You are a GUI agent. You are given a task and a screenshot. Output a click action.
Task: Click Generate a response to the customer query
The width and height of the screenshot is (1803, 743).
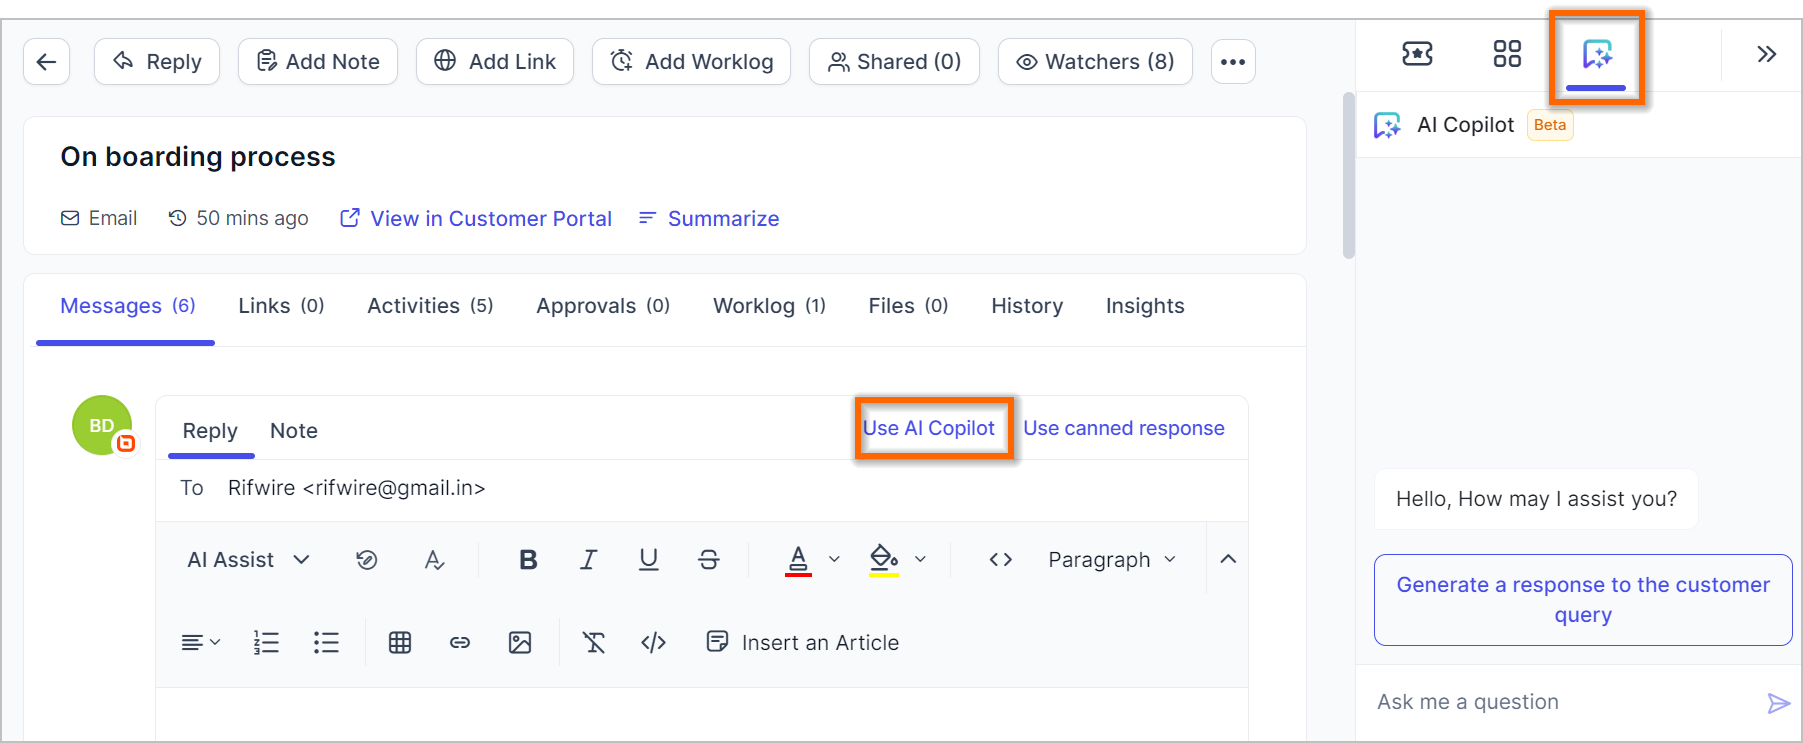pyautogui.click(x=1583, y=600)
